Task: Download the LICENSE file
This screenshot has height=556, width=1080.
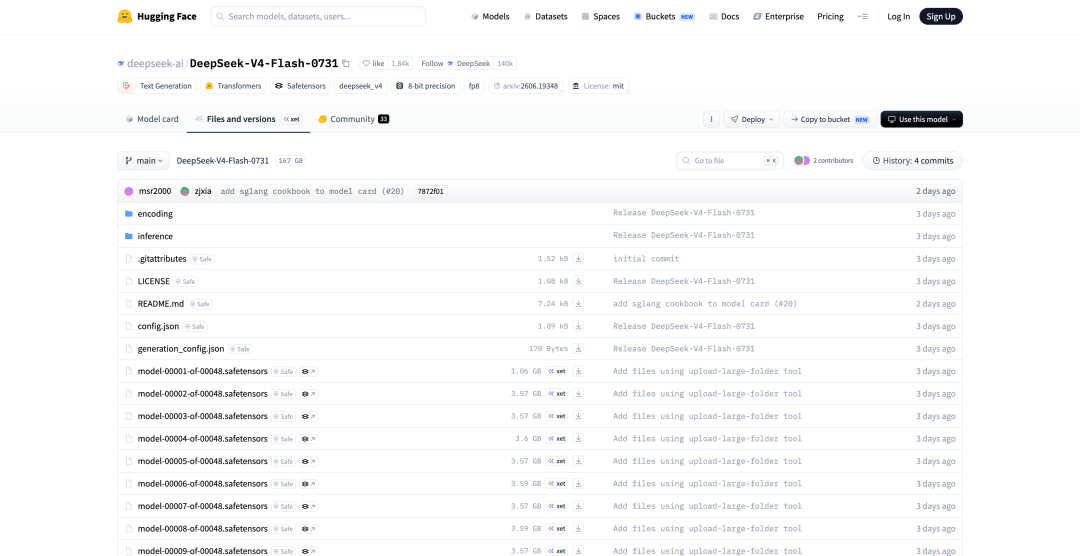Action: 579,281
